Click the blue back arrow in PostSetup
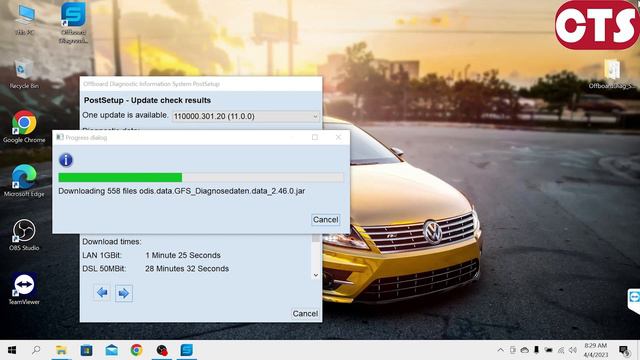Screen dimensions: 640x360 point(102,292)
